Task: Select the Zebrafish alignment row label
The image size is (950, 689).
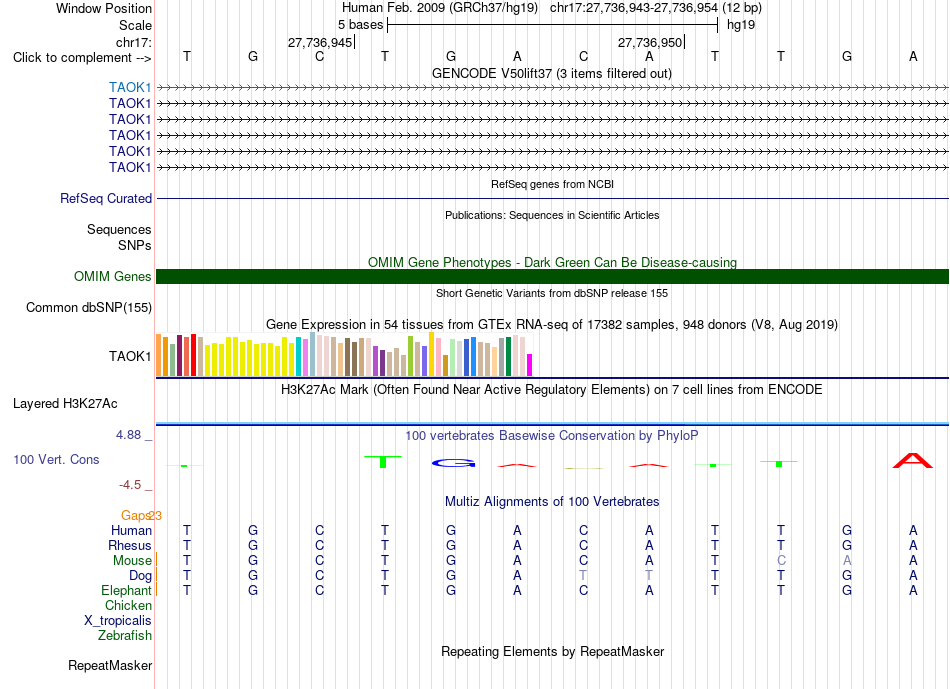Action: point(125,636)
